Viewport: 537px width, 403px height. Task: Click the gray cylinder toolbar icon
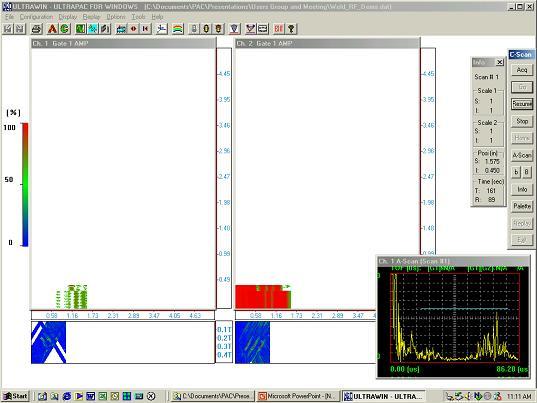(x=194, y=29)
